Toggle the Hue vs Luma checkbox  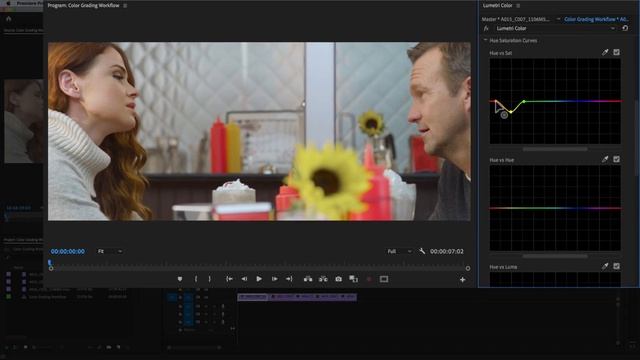click(616, 266)
